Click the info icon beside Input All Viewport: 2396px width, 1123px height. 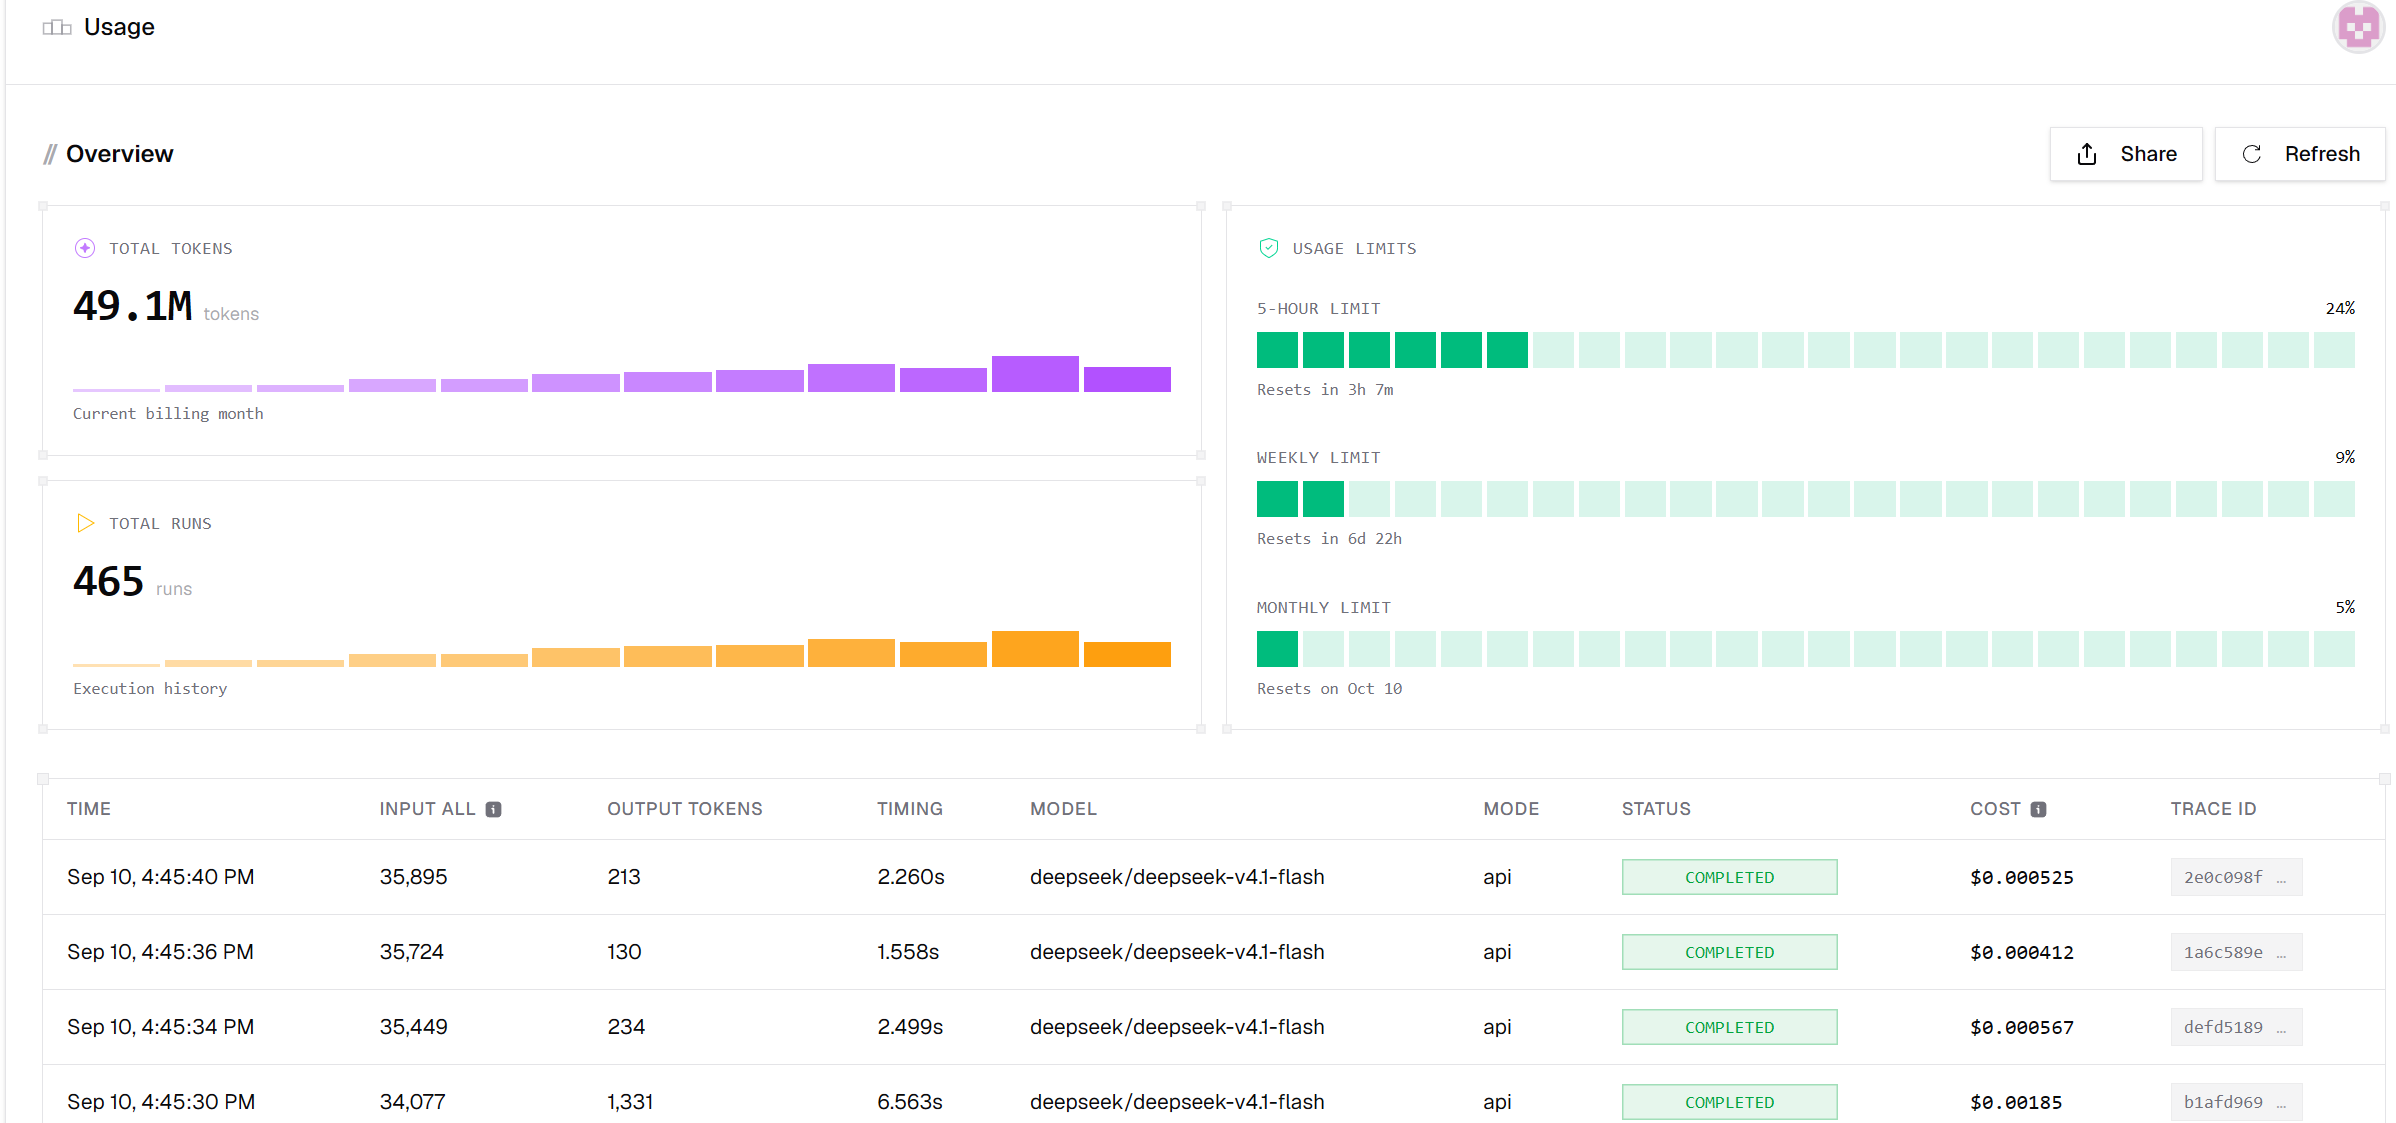[x=493, y=809]
